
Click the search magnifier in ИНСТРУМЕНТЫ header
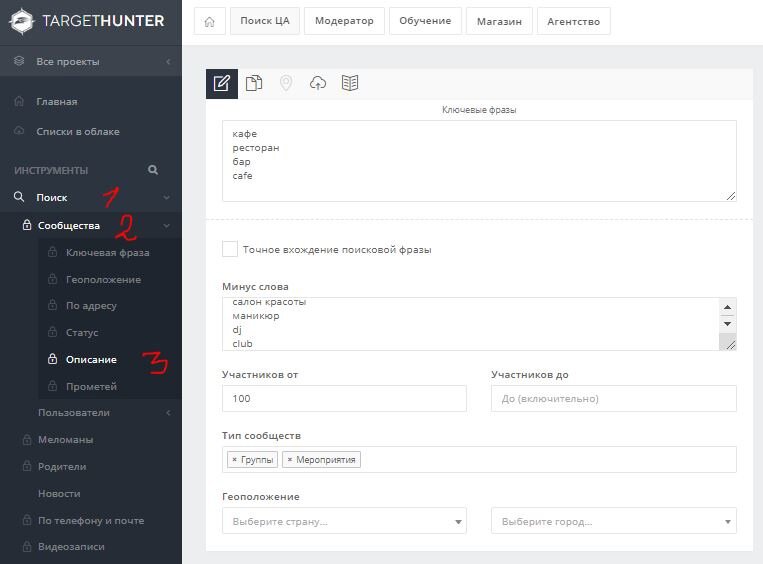(x=153, y=170)
